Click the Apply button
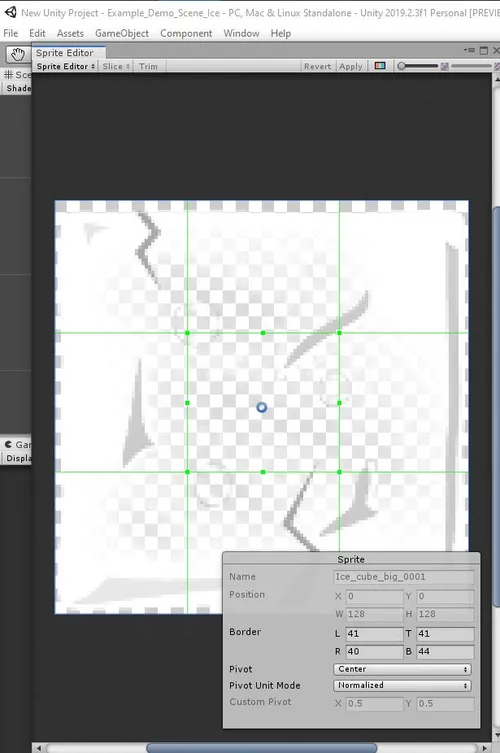 pos(351,66)
